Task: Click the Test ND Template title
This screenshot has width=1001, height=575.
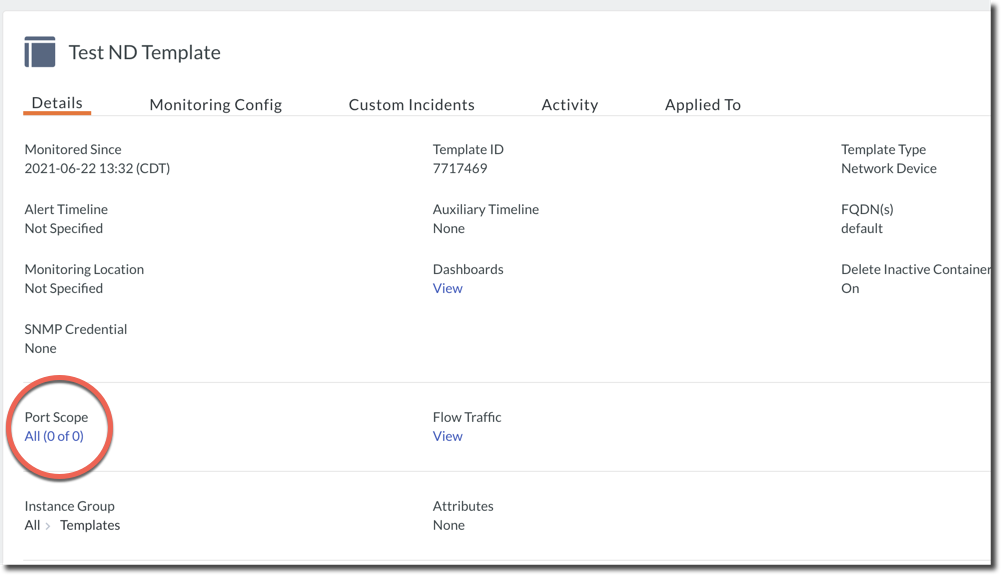Action: click(x=144, y=53)
